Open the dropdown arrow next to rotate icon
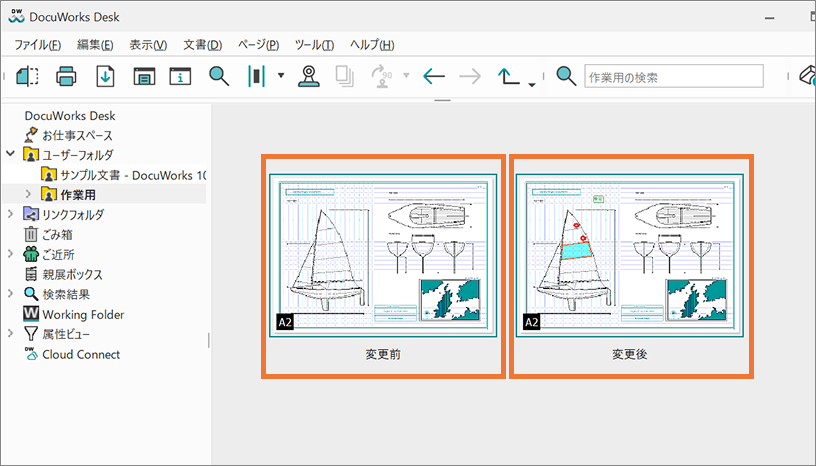816x466 pixels. (406, 75)
